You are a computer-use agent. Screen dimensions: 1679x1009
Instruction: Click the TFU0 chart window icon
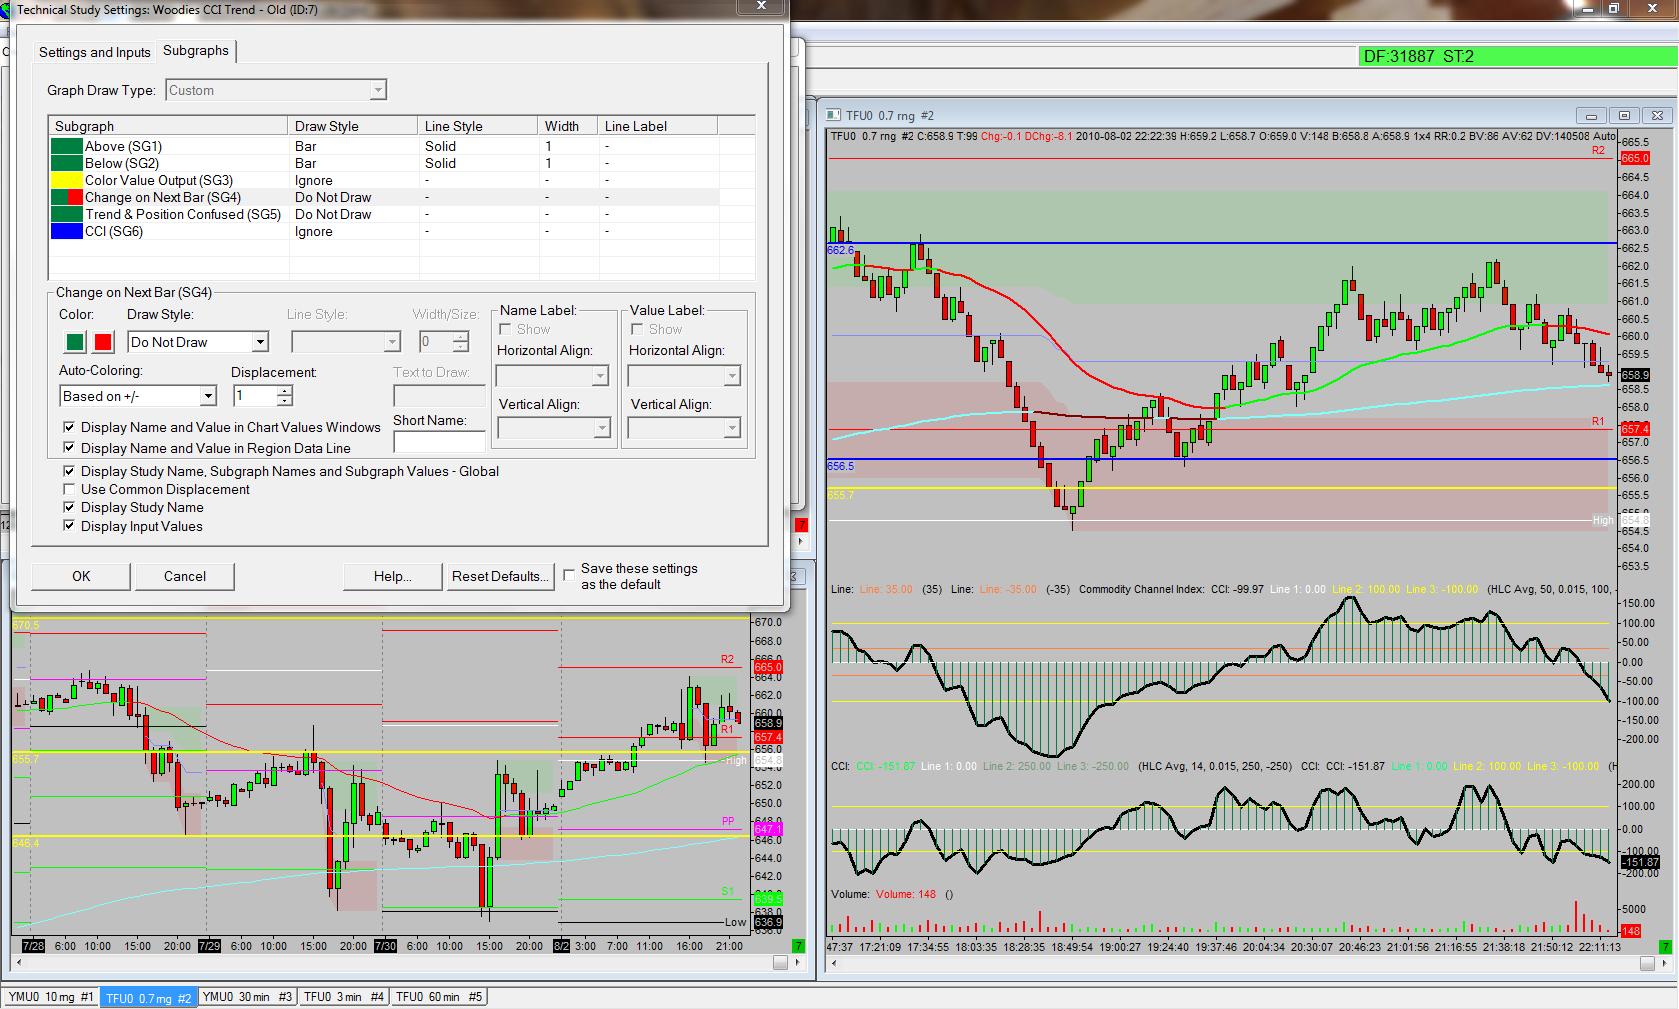[x=834, y=116]
